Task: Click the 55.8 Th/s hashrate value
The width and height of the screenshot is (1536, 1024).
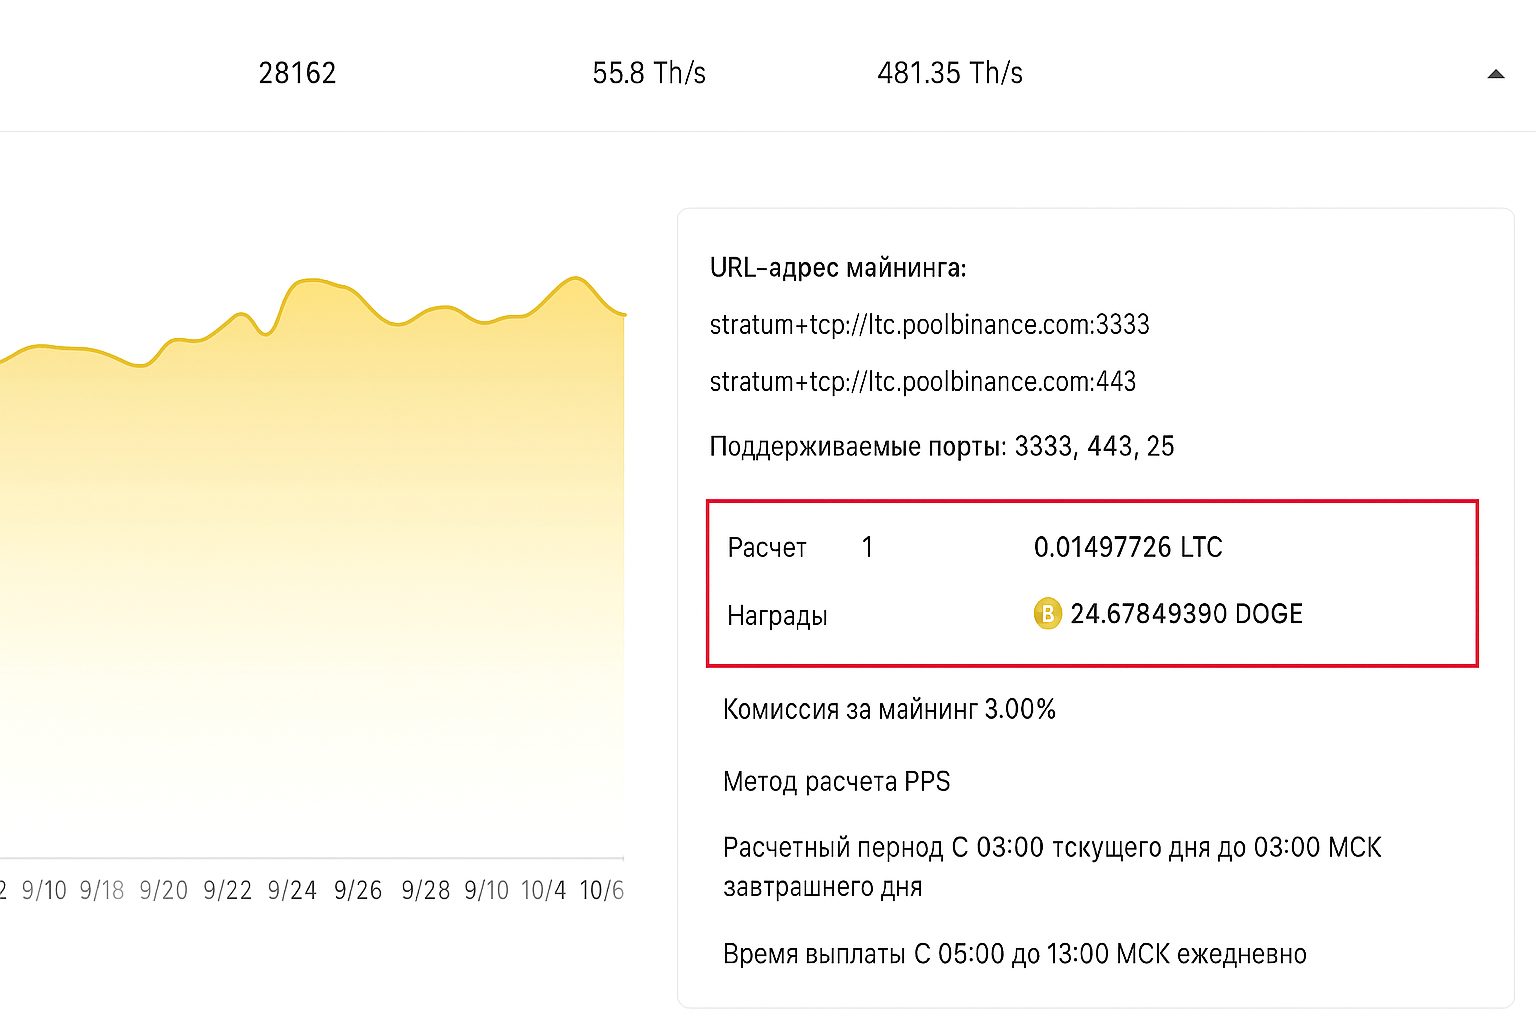Action: tap(649, 72)
